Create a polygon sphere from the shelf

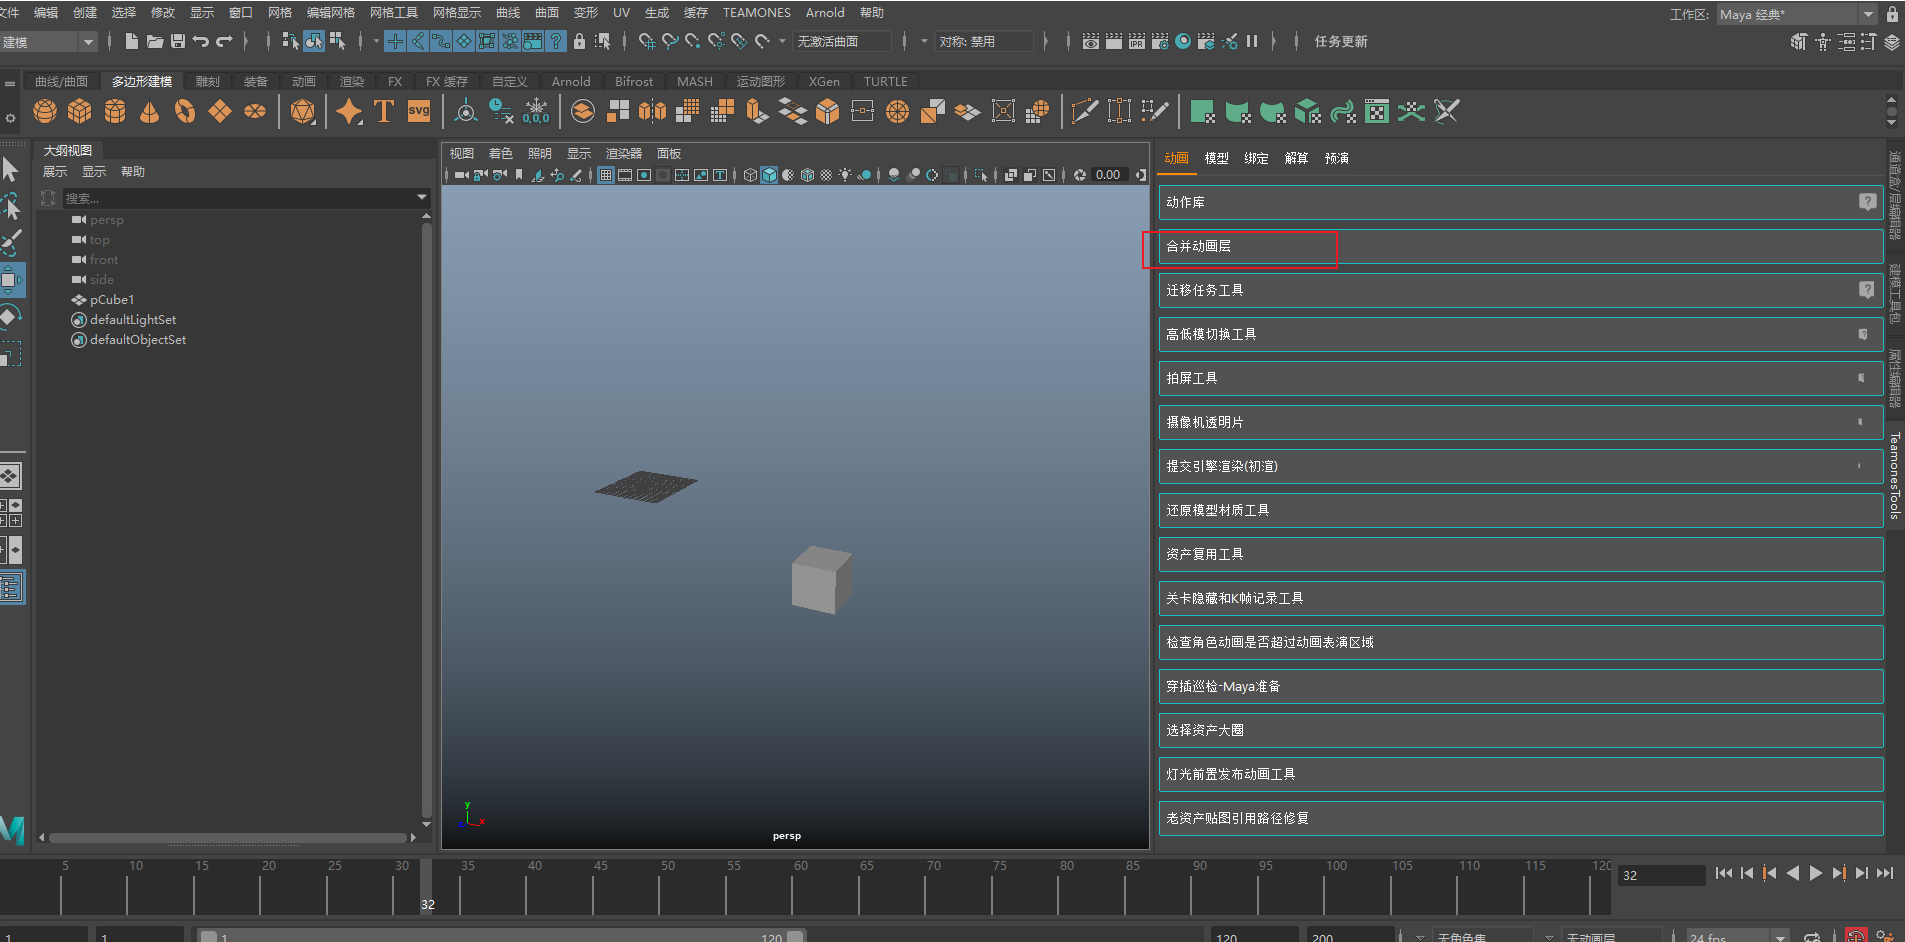[x=45, y=111]
